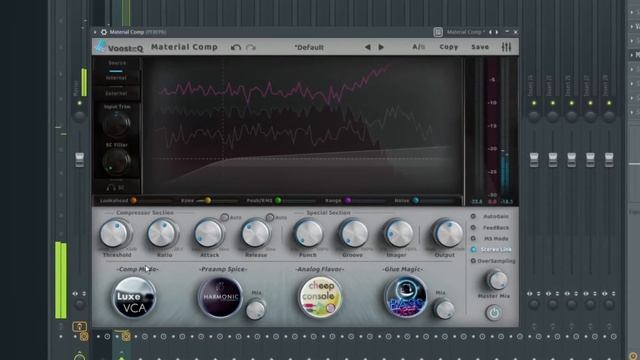This screenshot has height=360, width=640.
Task: Click title bar previous preset arrow
Action: point(491,32)
